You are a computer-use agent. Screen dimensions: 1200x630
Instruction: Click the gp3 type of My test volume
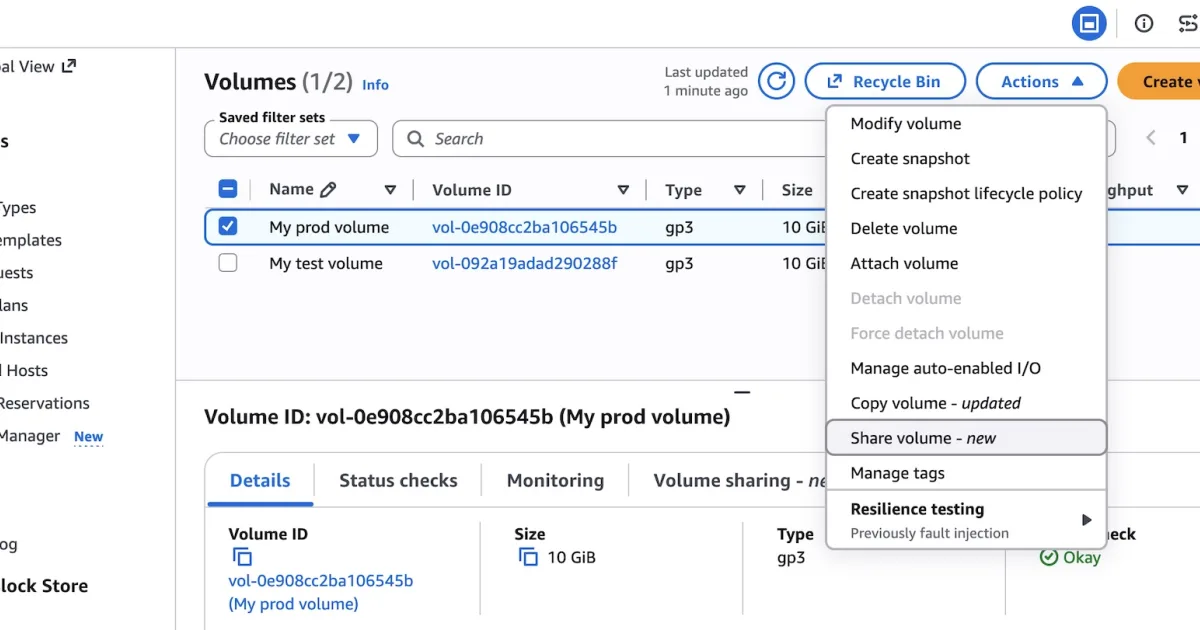point(679,264)
